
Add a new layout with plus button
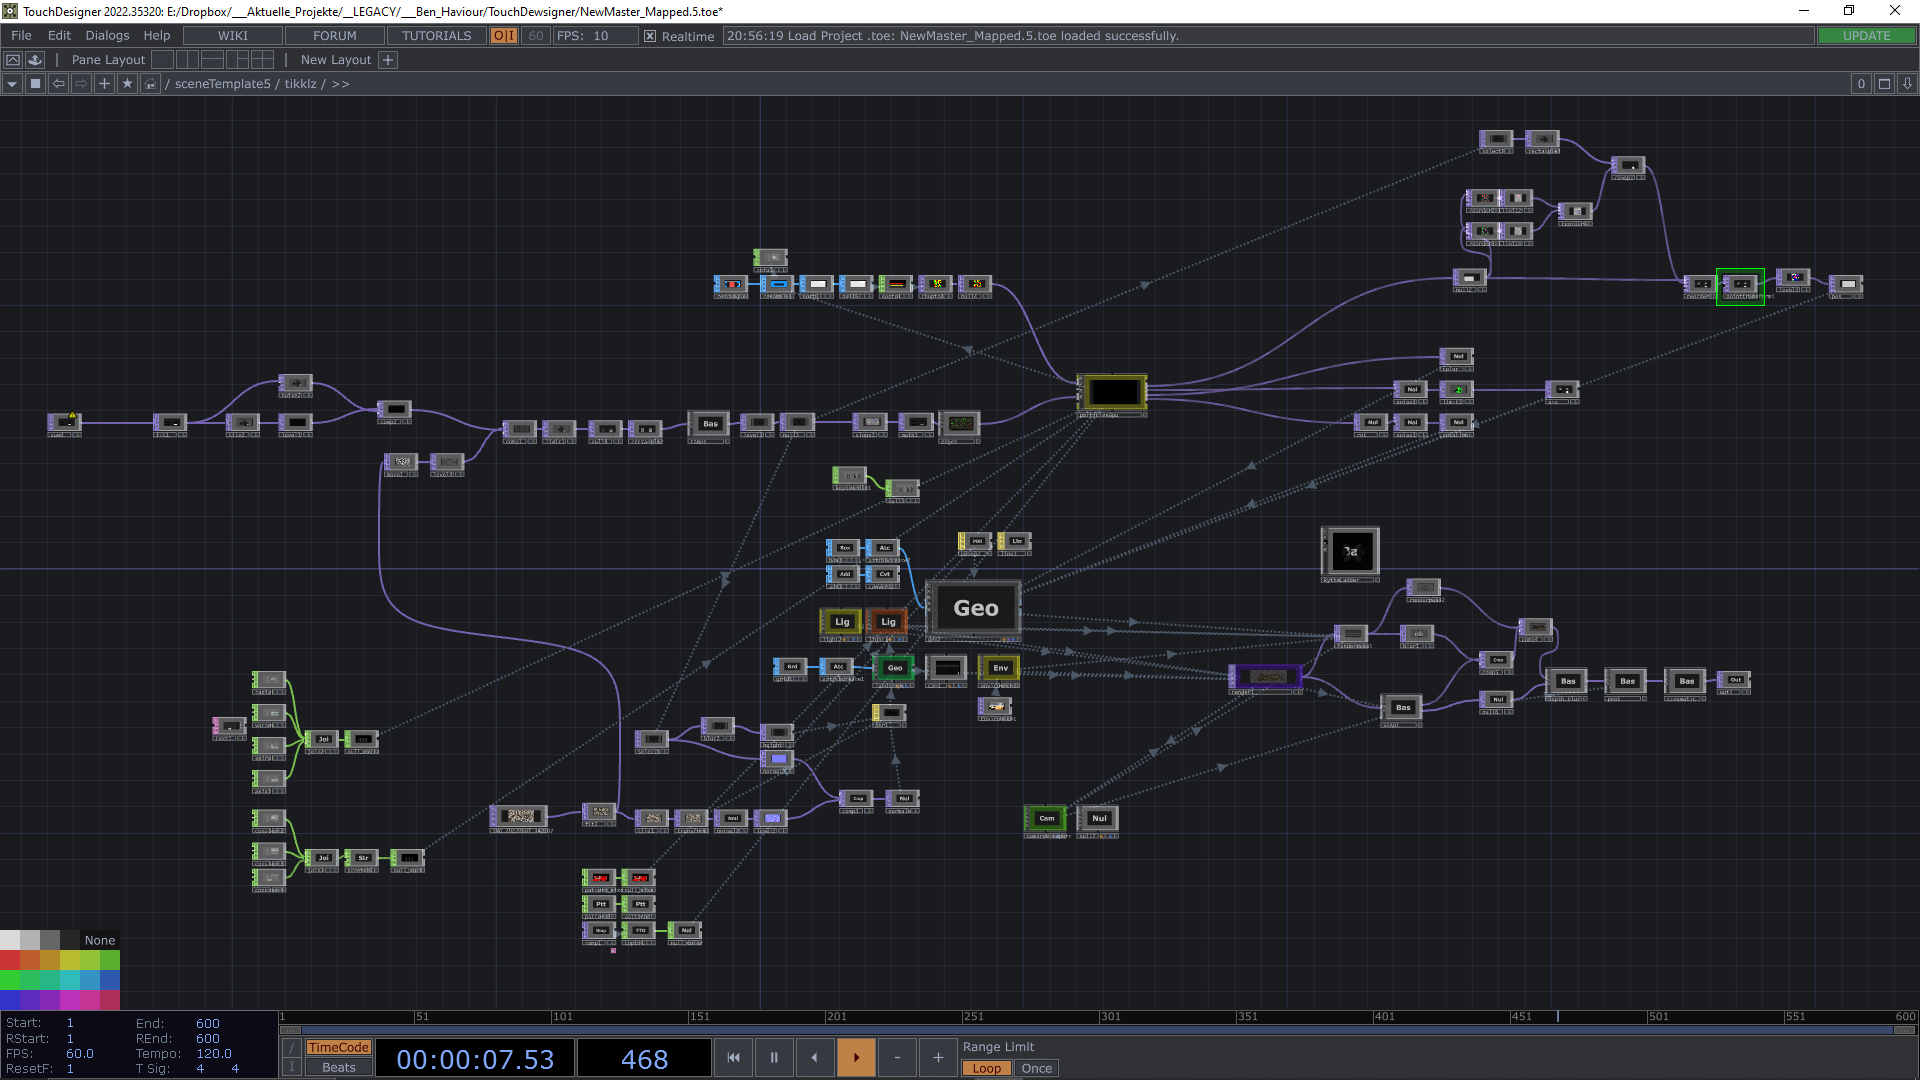[x=389, y=60]
